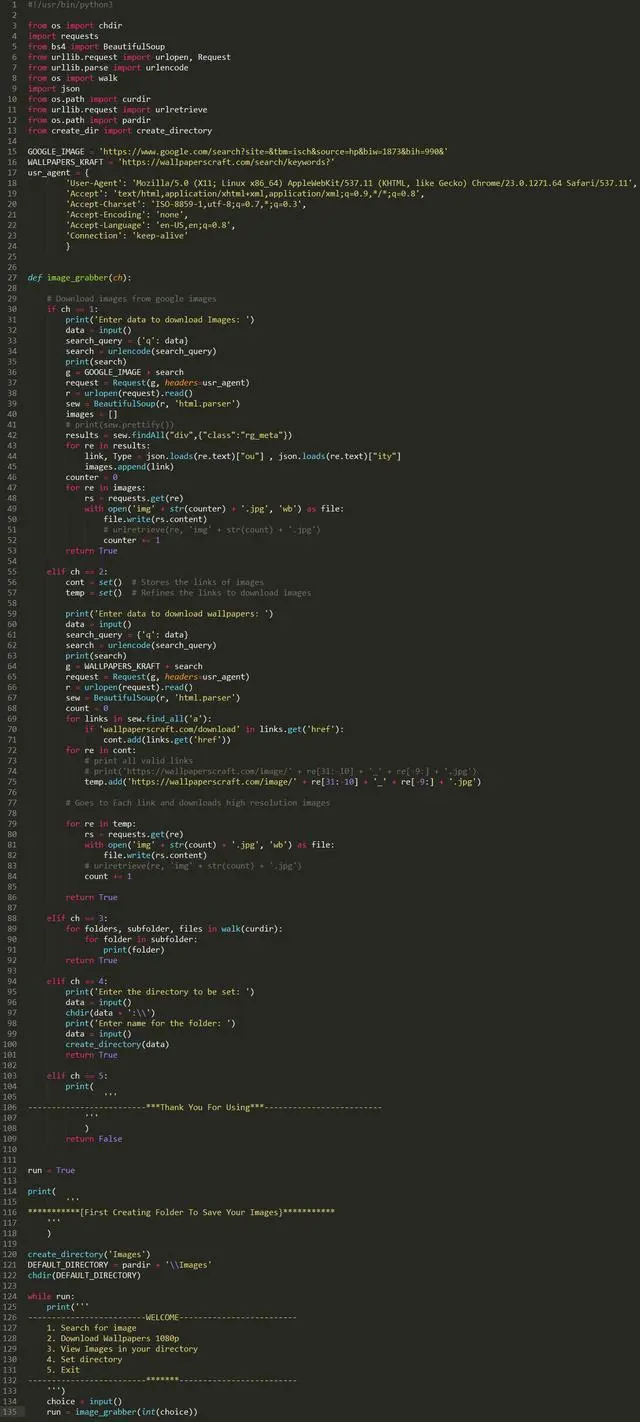Image resolution: width=640 pixels, height=1422 pixels.
Task: Click comment 'Goes to Each link and downloads'
Action: point(198,802)
